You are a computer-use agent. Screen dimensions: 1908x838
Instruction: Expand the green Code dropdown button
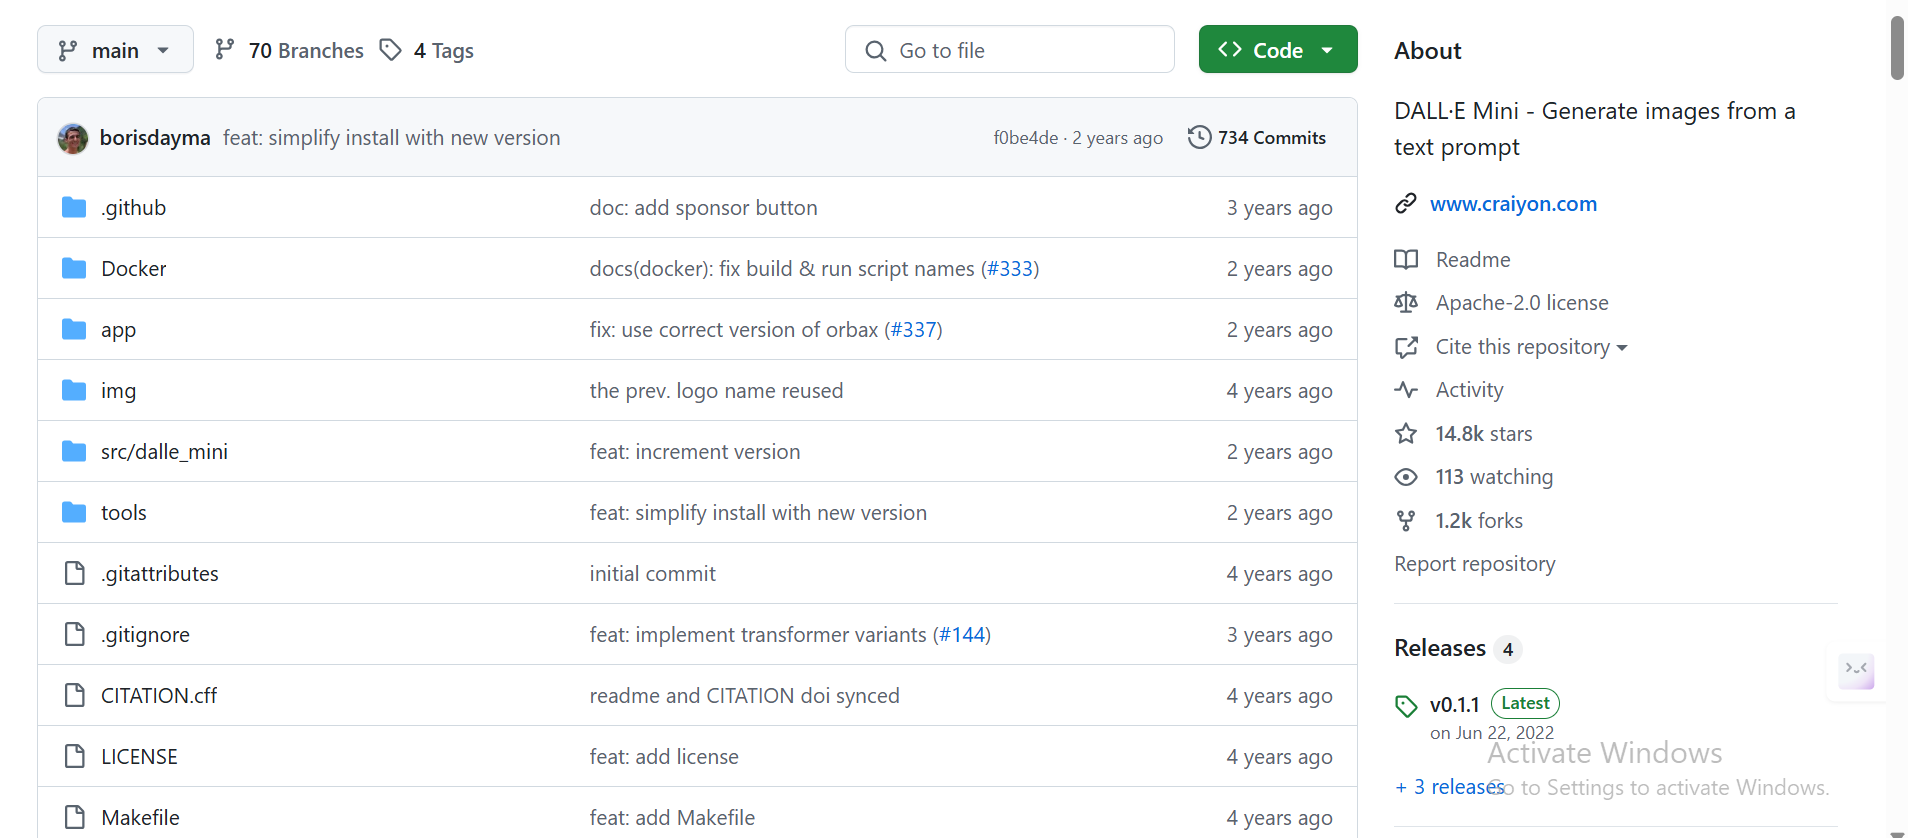(1277, 49)
